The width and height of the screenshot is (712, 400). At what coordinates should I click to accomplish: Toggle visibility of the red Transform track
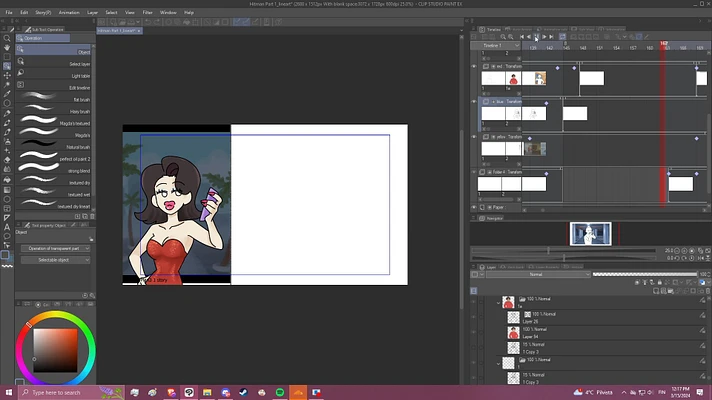pyautogui.click(x=474, y=66)
